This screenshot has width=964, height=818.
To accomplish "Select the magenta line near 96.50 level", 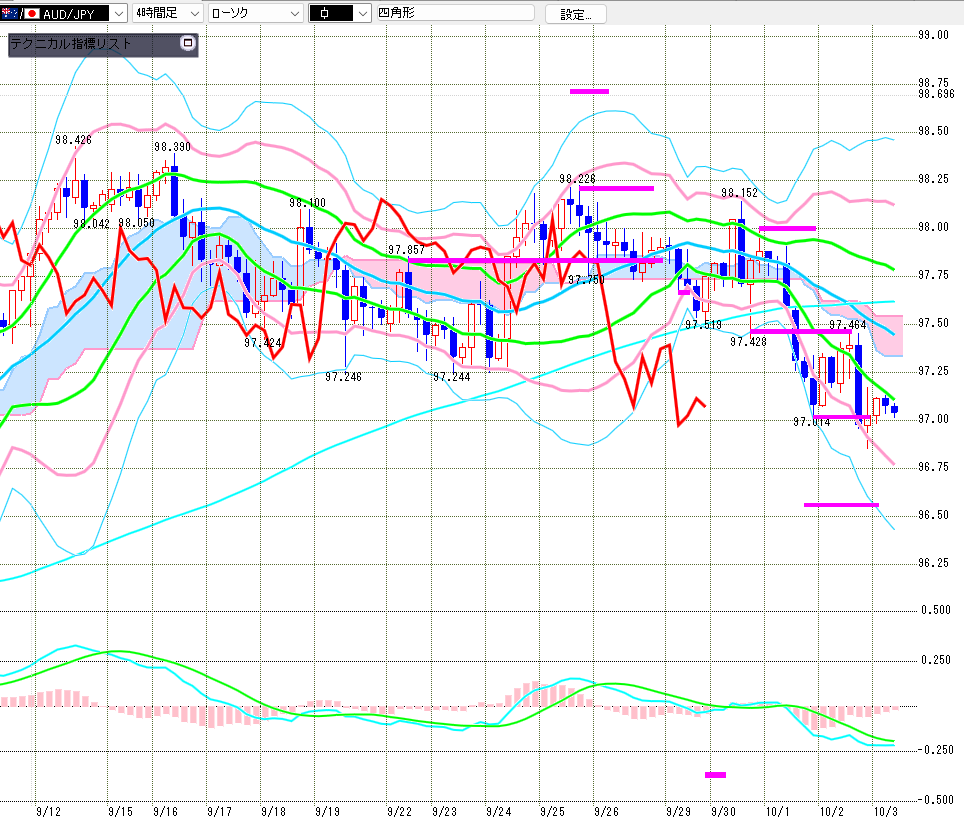I will pos(840,505).
